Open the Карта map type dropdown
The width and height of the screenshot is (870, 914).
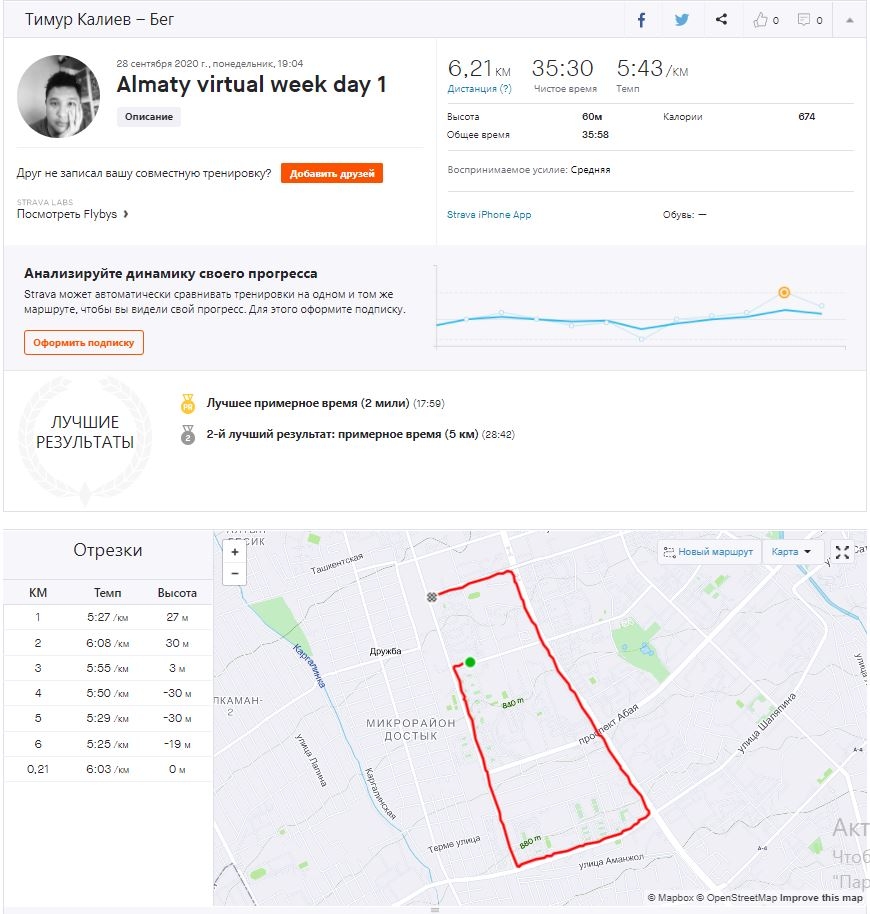(792, 552)
